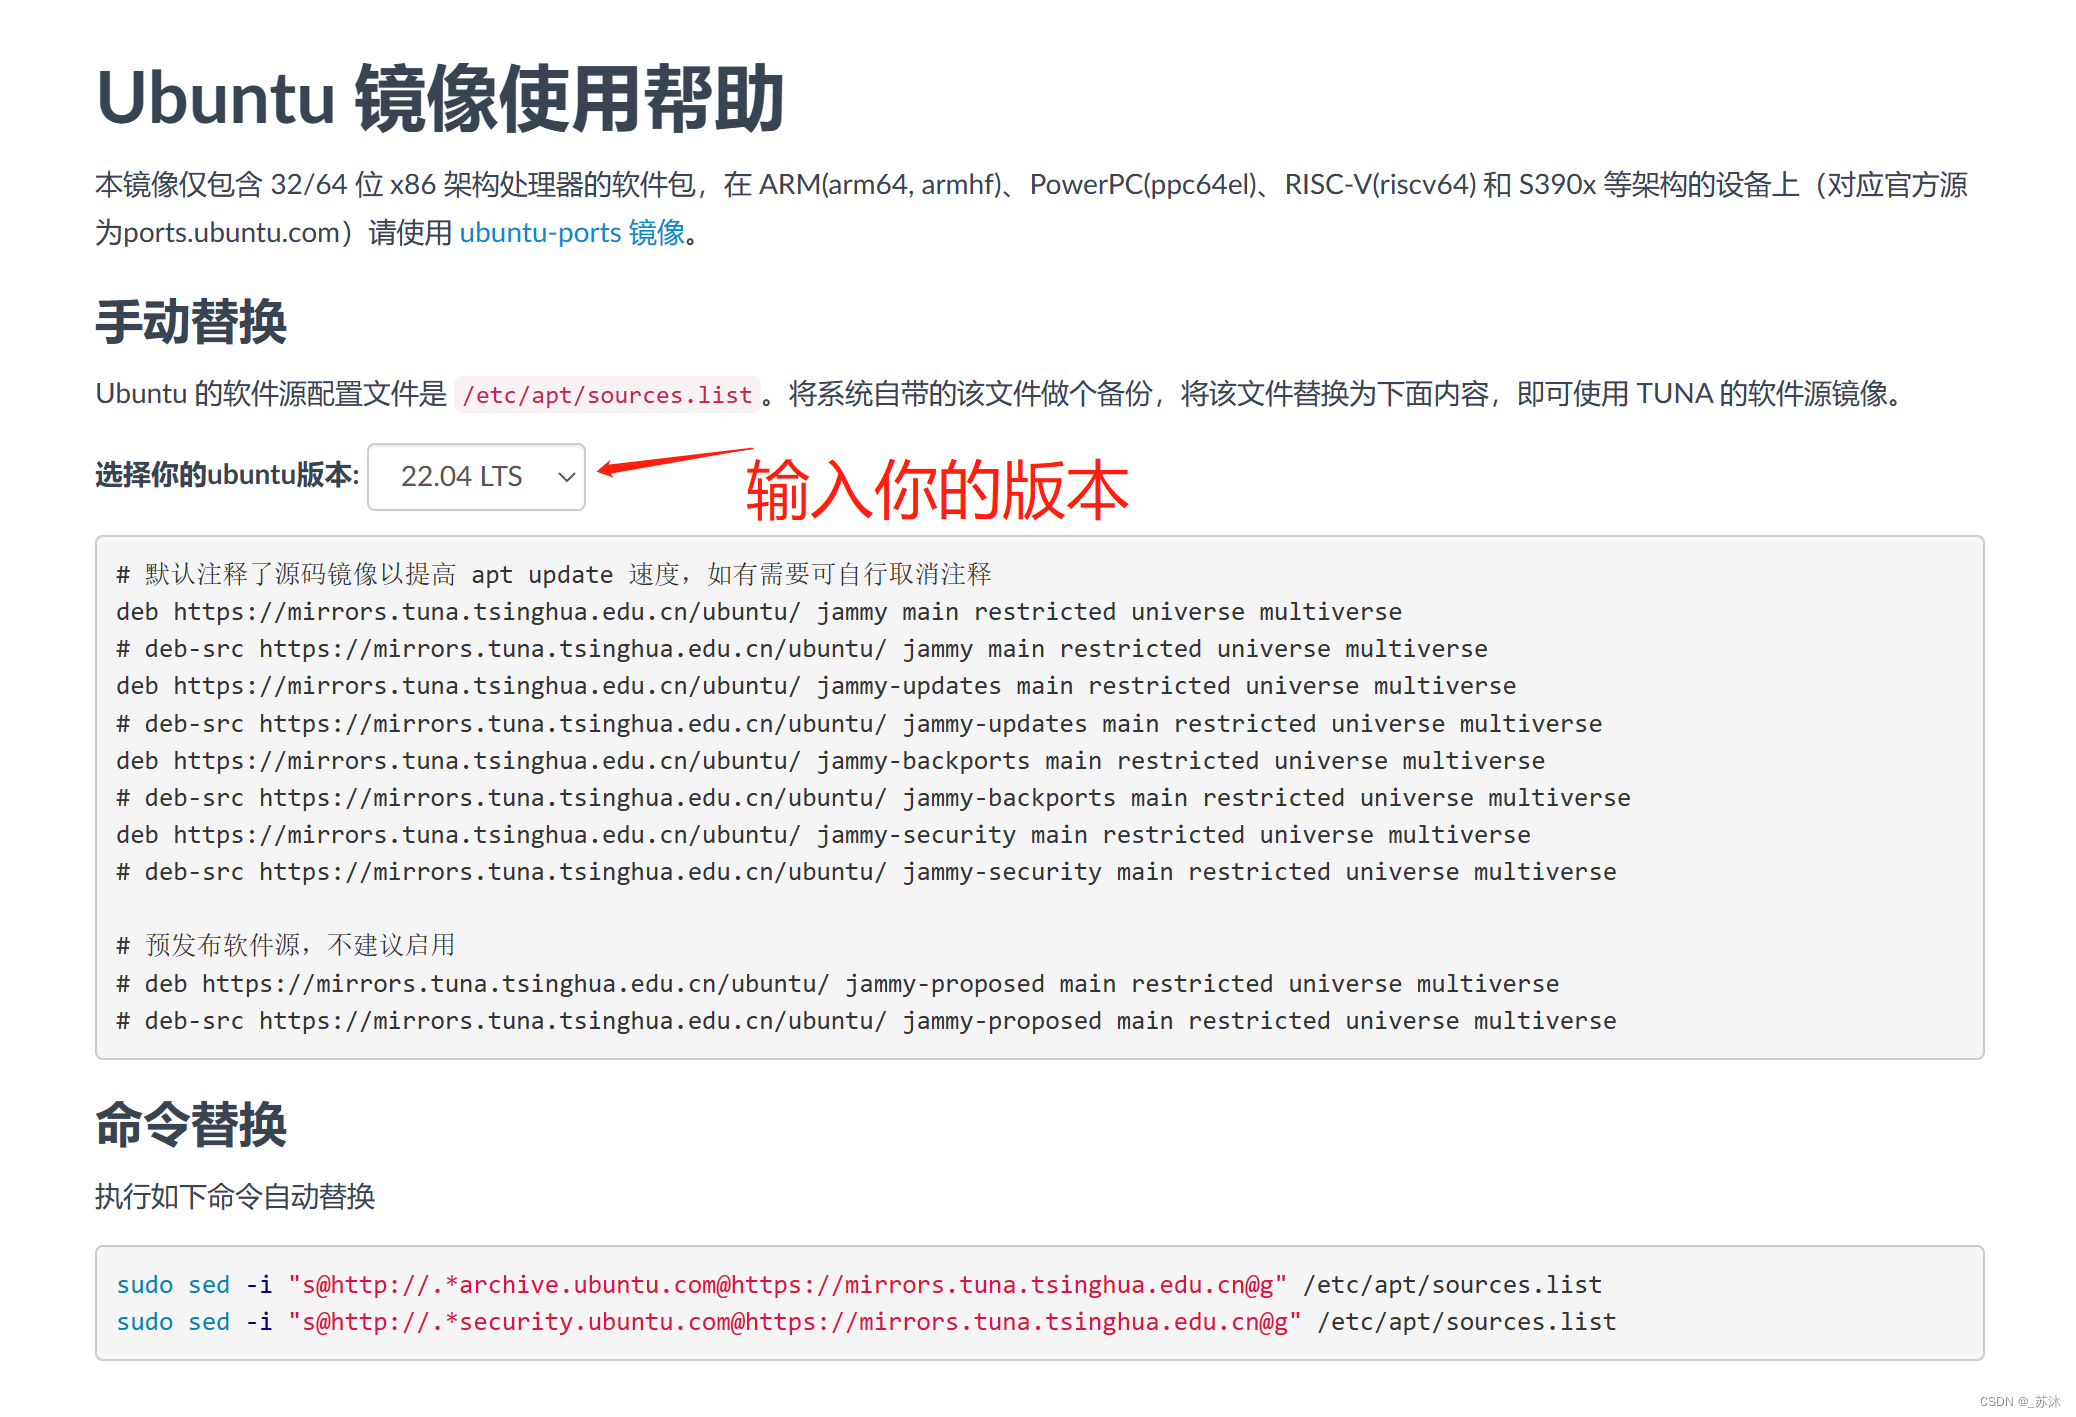Click the first deb jammy main line

pyautogui.click(x=758, y=612)
